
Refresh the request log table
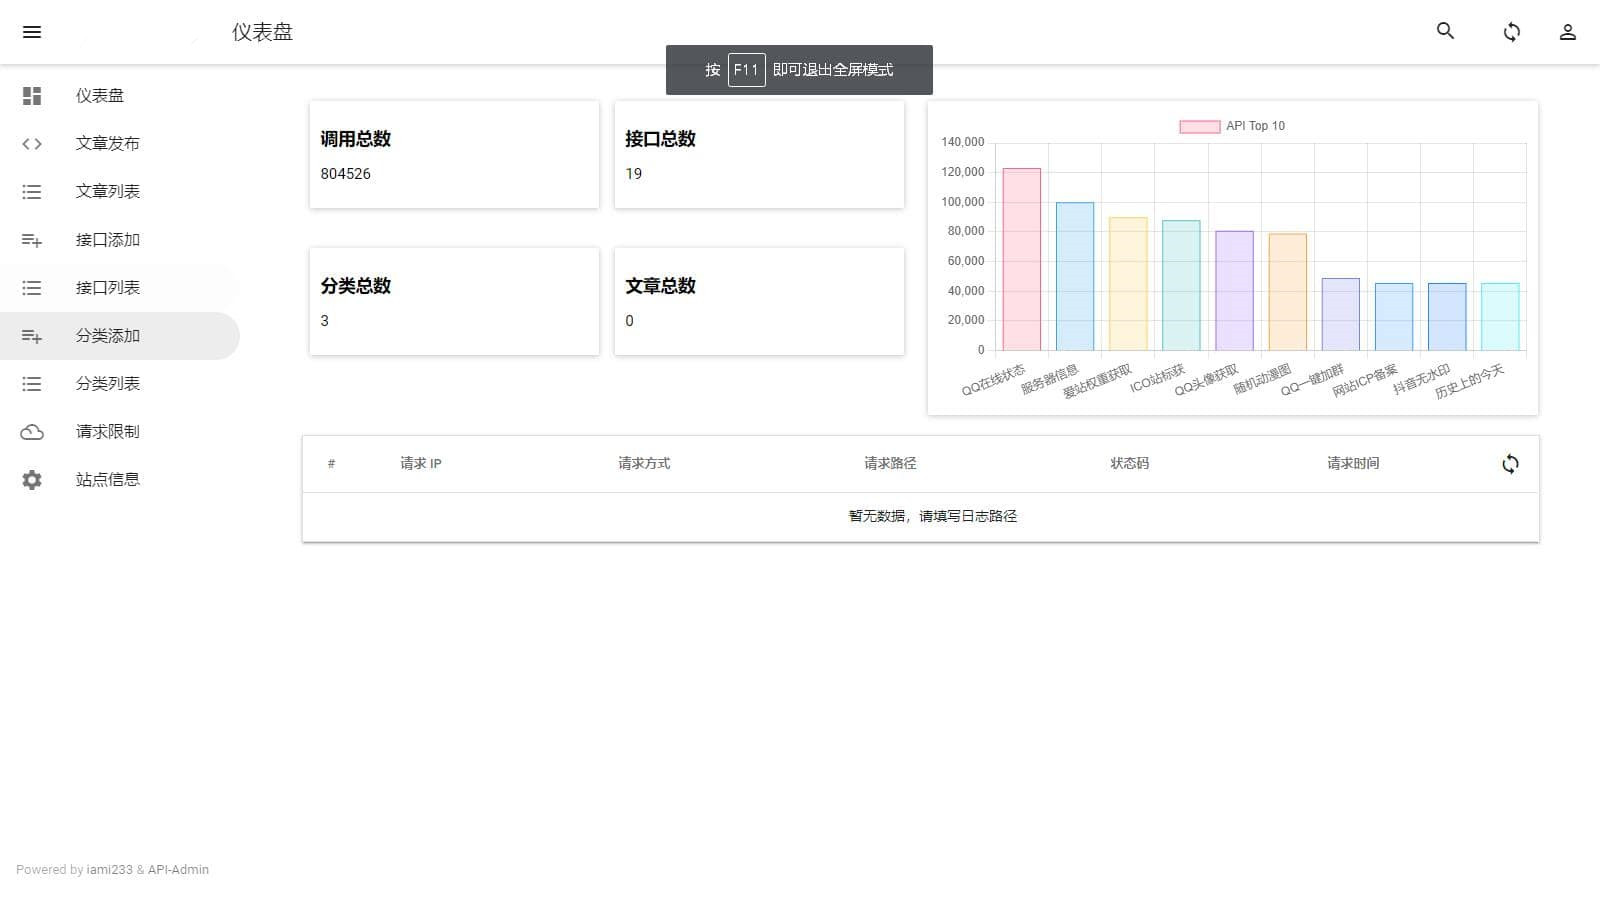click(1510, 464)
